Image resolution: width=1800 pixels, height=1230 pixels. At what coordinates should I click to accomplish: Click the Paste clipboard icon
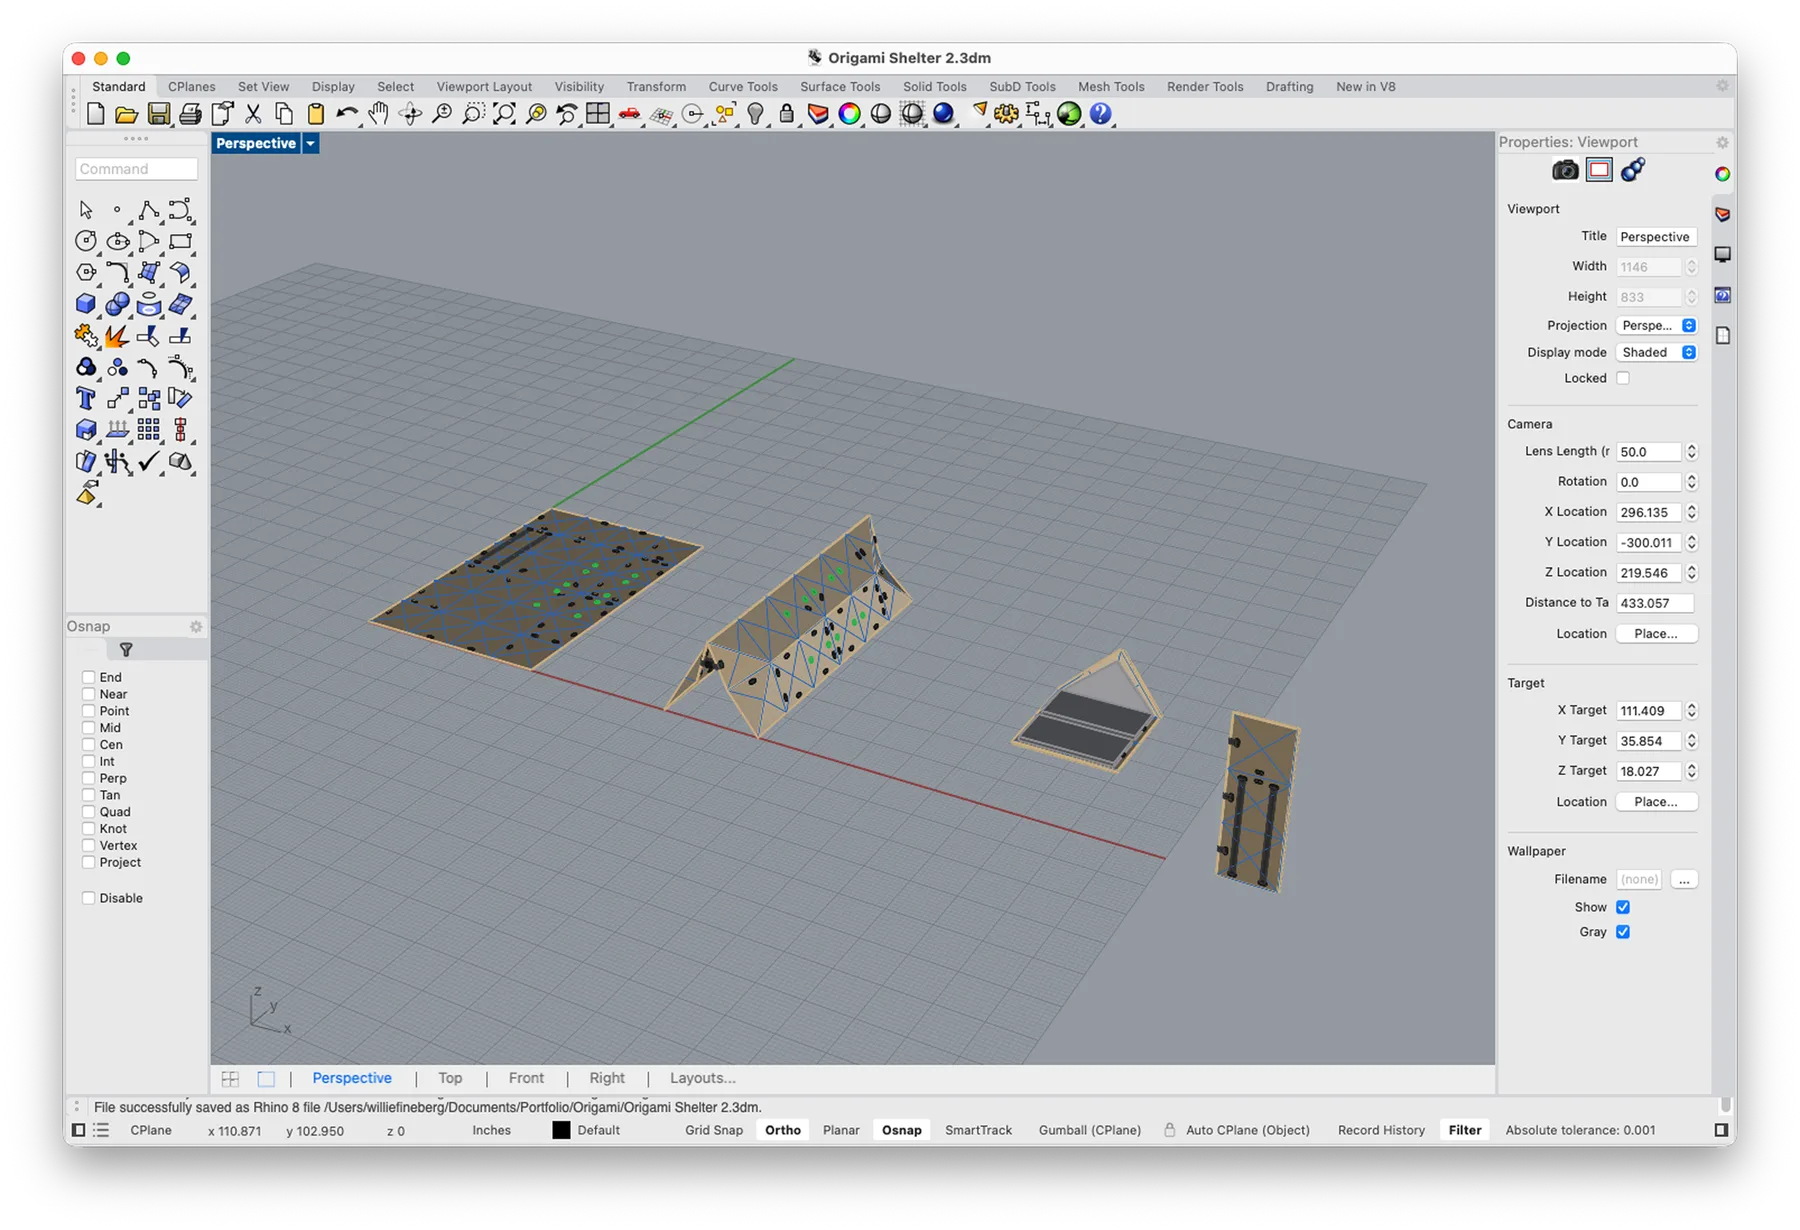(x=316, y=114)
